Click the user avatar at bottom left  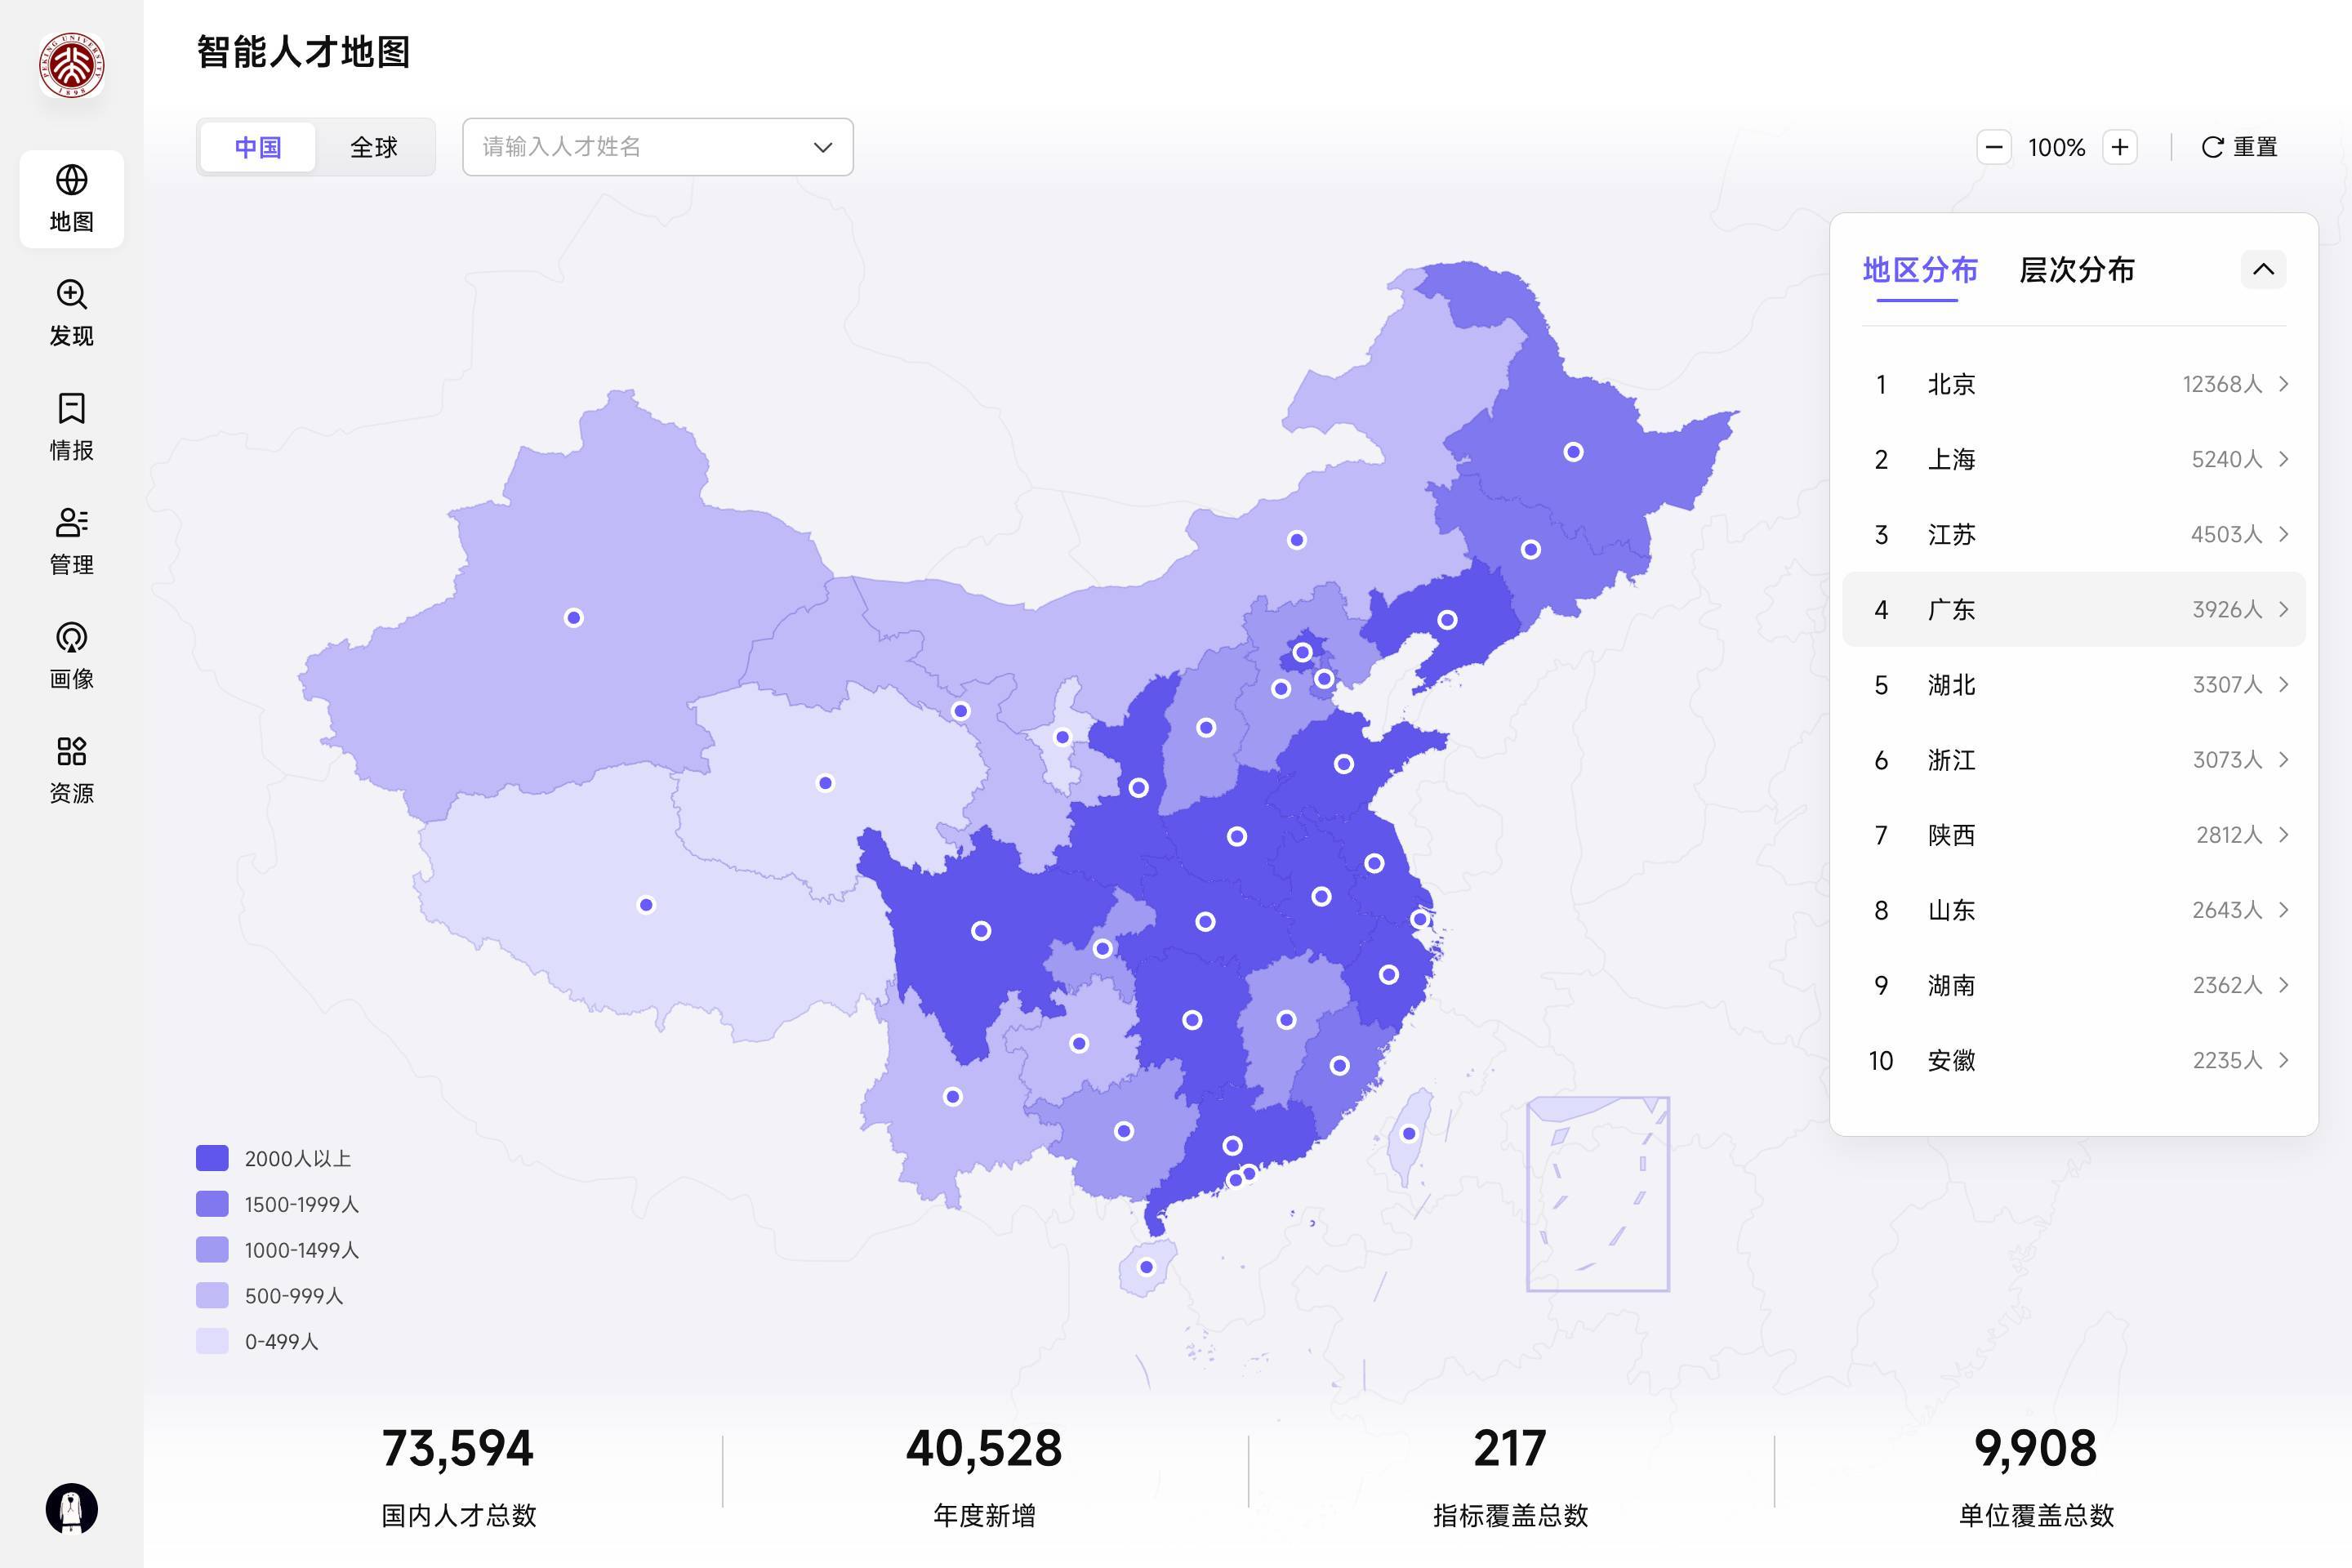click(72, 1508)
